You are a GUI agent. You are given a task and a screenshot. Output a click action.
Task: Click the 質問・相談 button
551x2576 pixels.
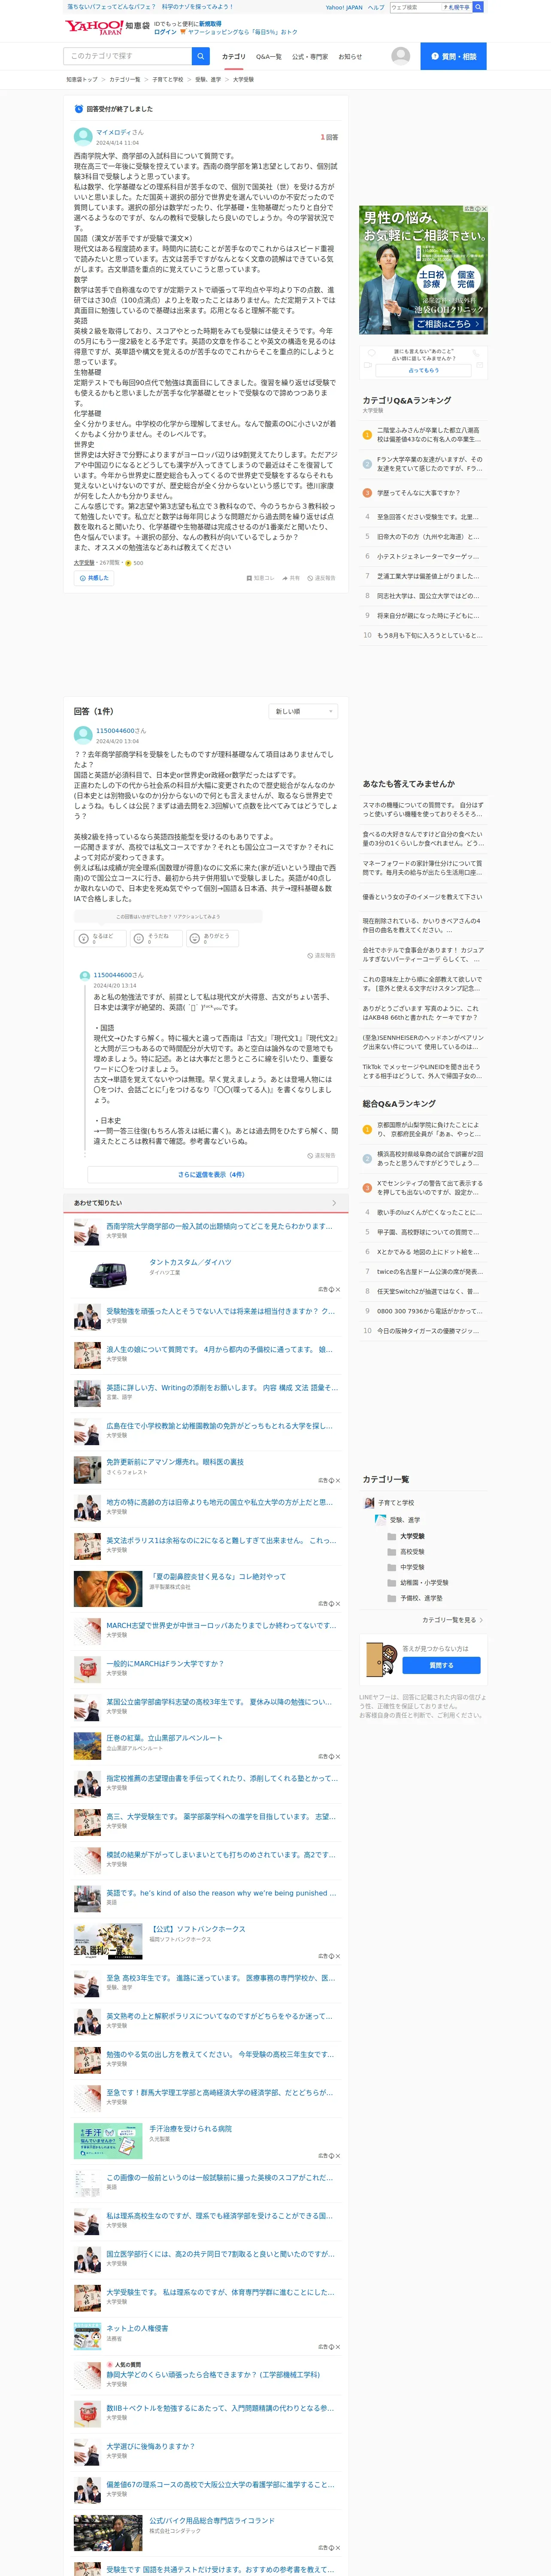point(453,56)
